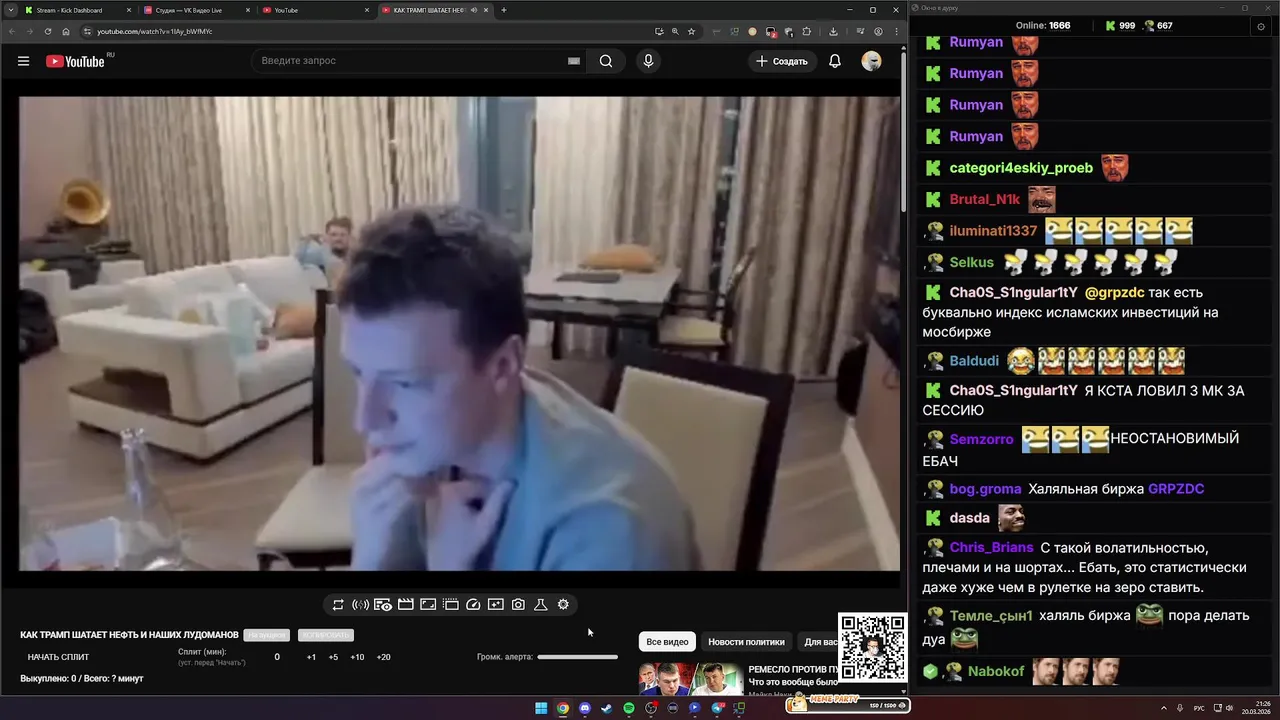Click GRPZDC mention in bog.groma's message

[x=1176, y=489]
